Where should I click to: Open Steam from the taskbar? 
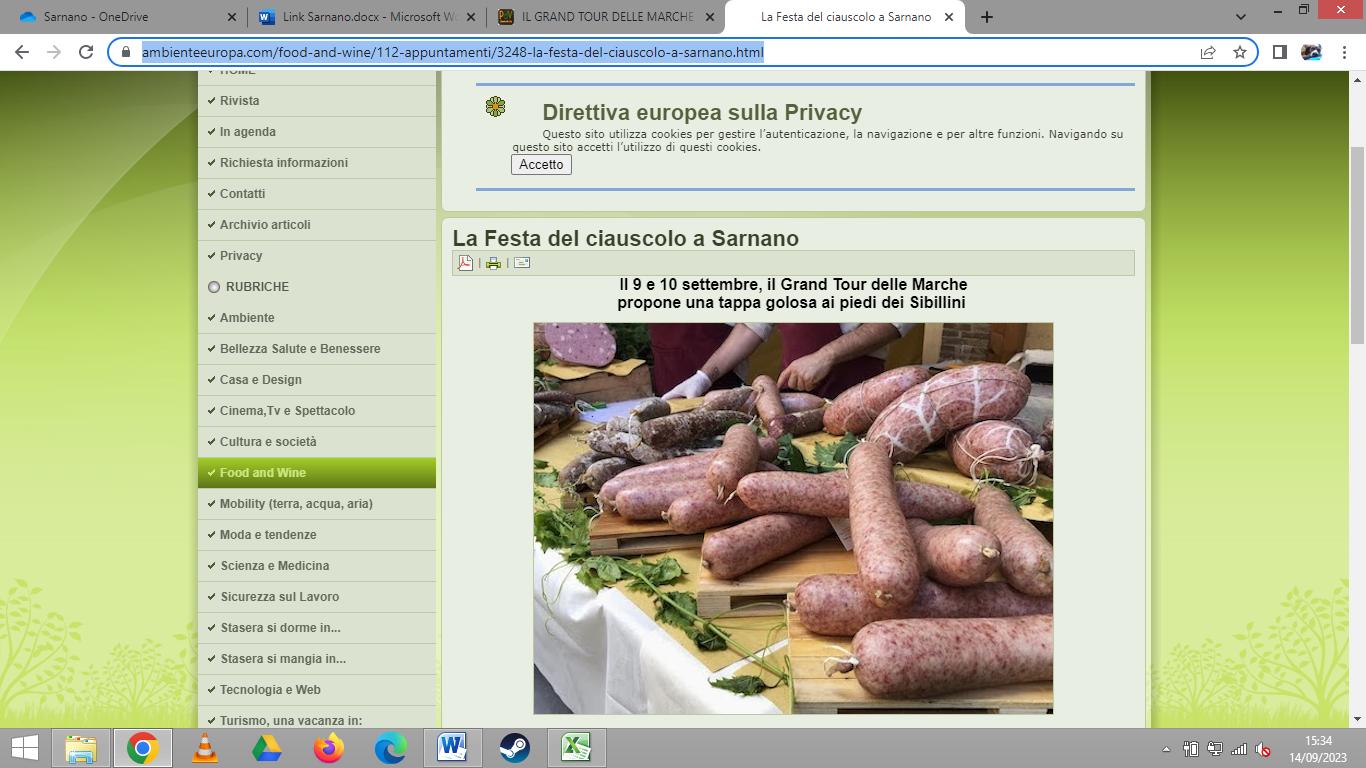point(515,748)
